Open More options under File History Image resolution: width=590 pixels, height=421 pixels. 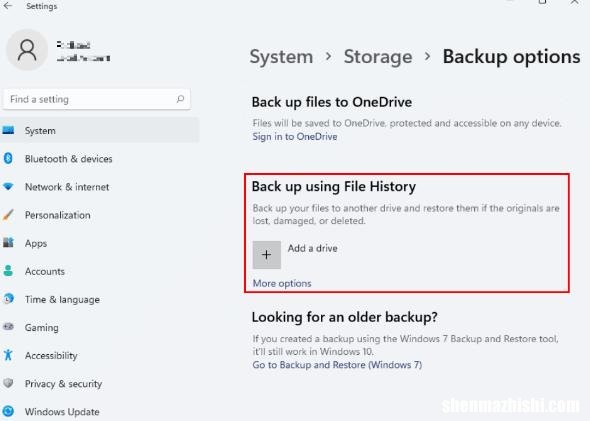click(282, 283)
